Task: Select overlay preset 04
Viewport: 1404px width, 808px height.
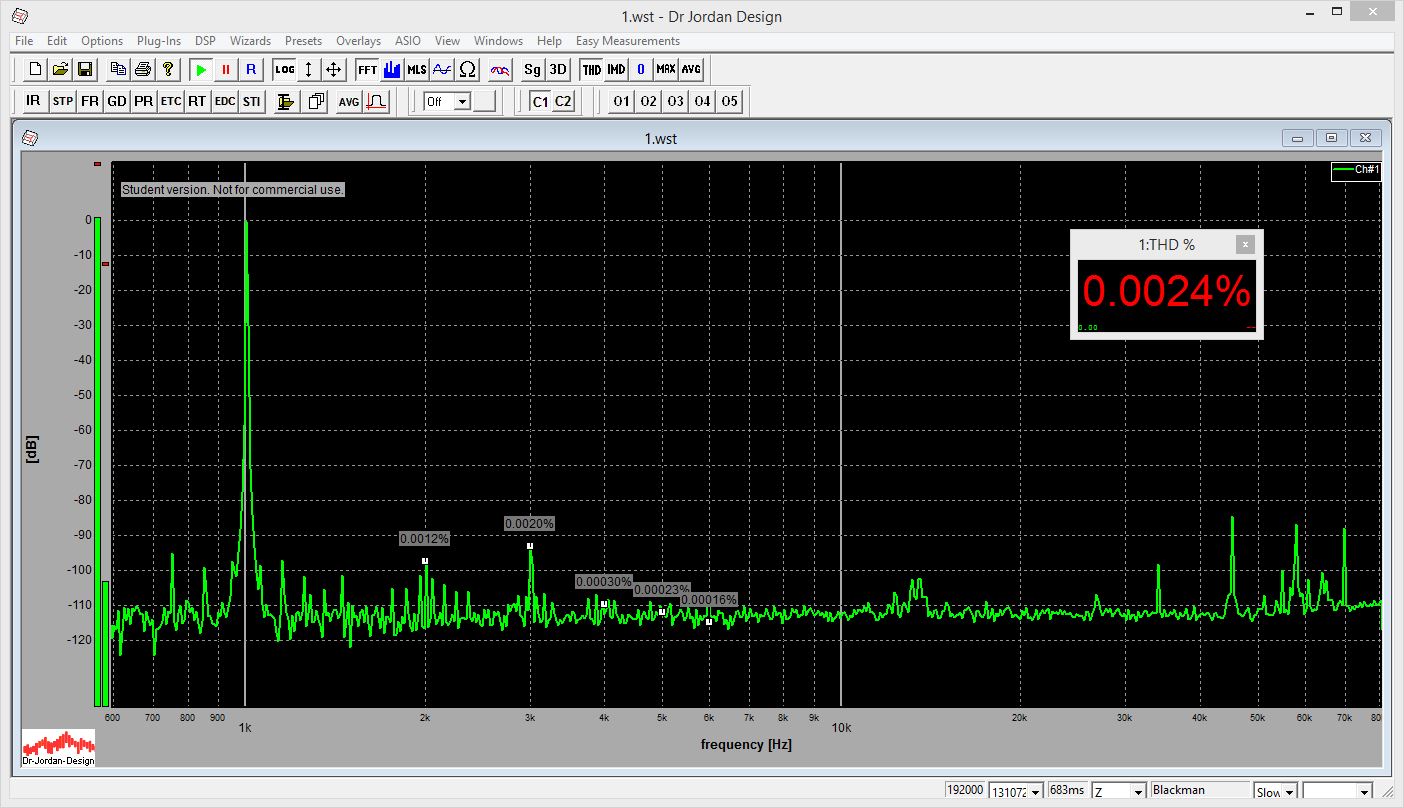Action: [703, 101]
